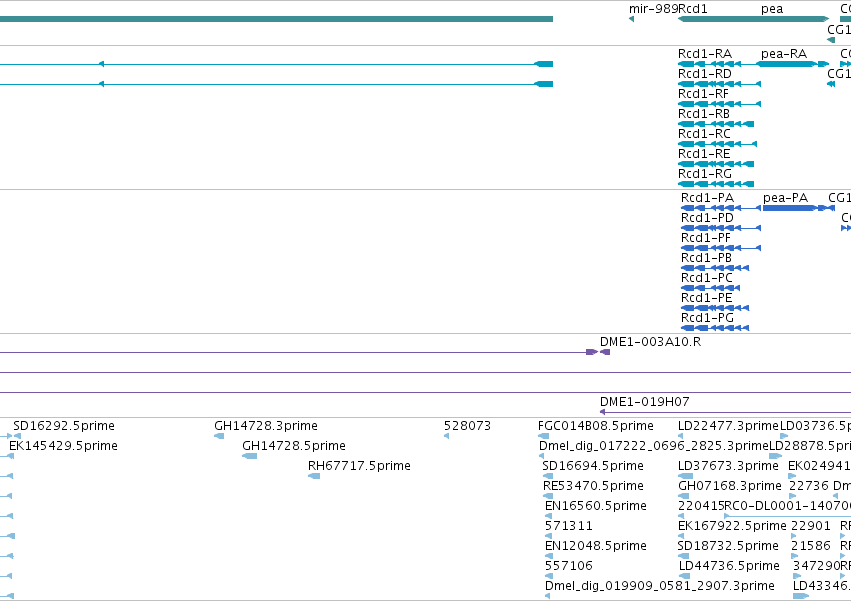Click protein feature Rcd1-PG

tap(715, 328)
